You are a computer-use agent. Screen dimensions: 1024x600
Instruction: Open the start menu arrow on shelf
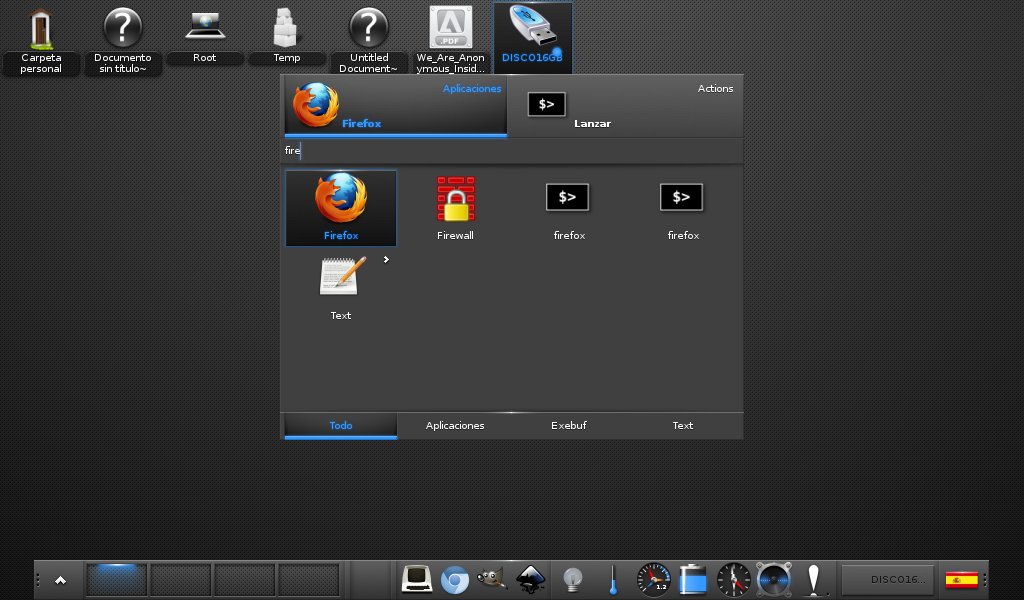[x=61, y=579]
